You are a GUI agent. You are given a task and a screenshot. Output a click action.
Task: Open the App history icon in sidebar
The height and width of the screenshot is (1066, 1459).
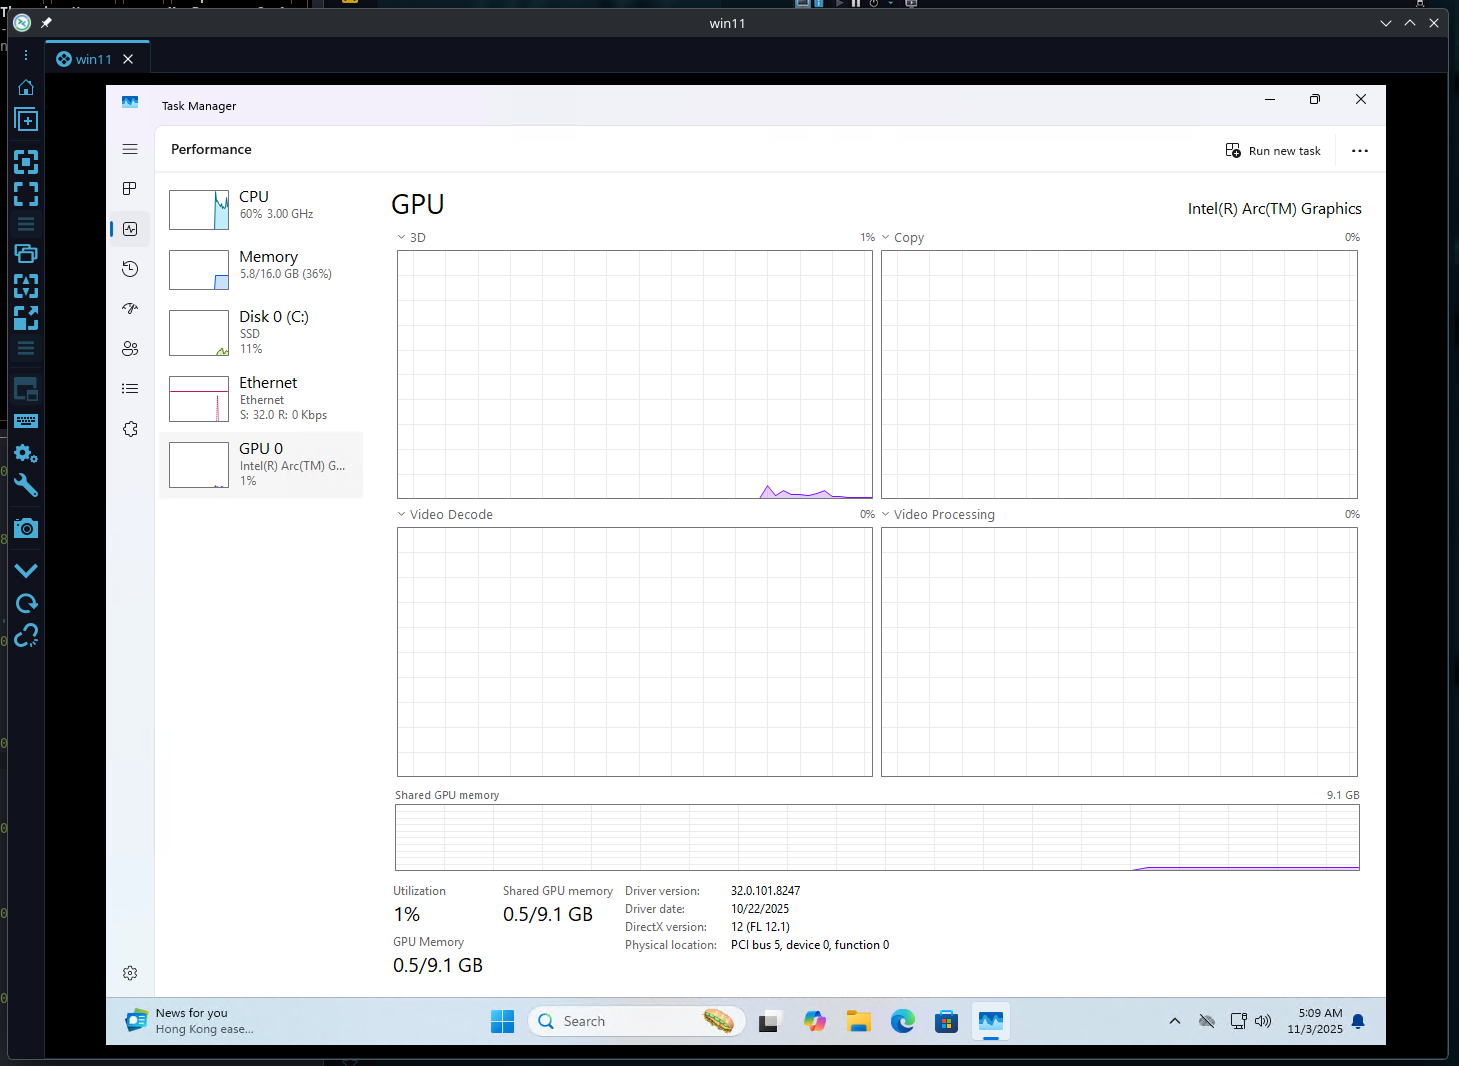[x=130, y=269]
